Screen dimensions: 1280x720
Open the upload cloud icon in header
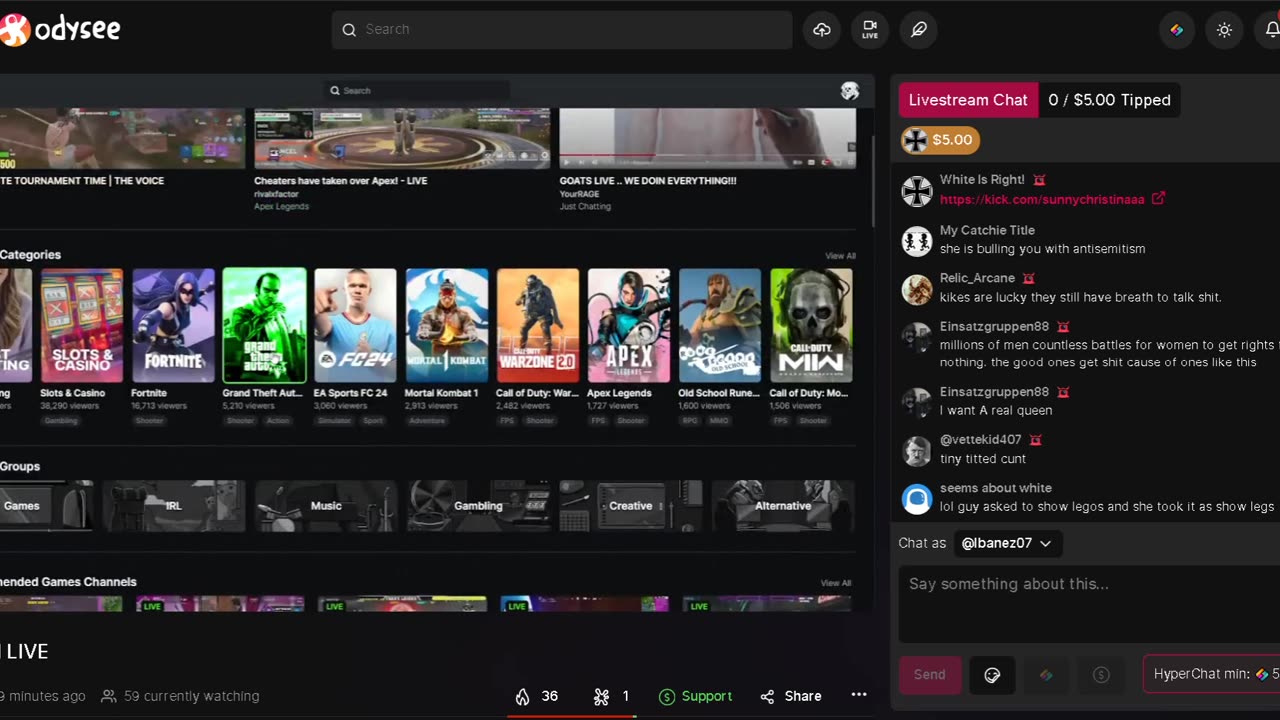(822, 30)
